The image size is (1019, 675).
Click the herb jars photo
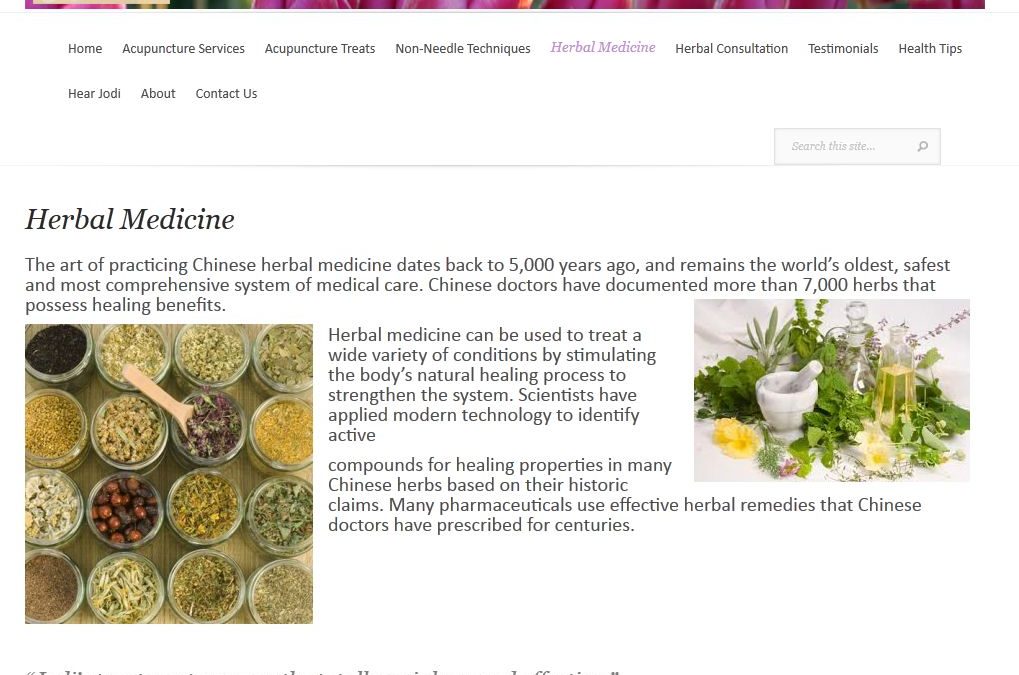pos(169,474)
